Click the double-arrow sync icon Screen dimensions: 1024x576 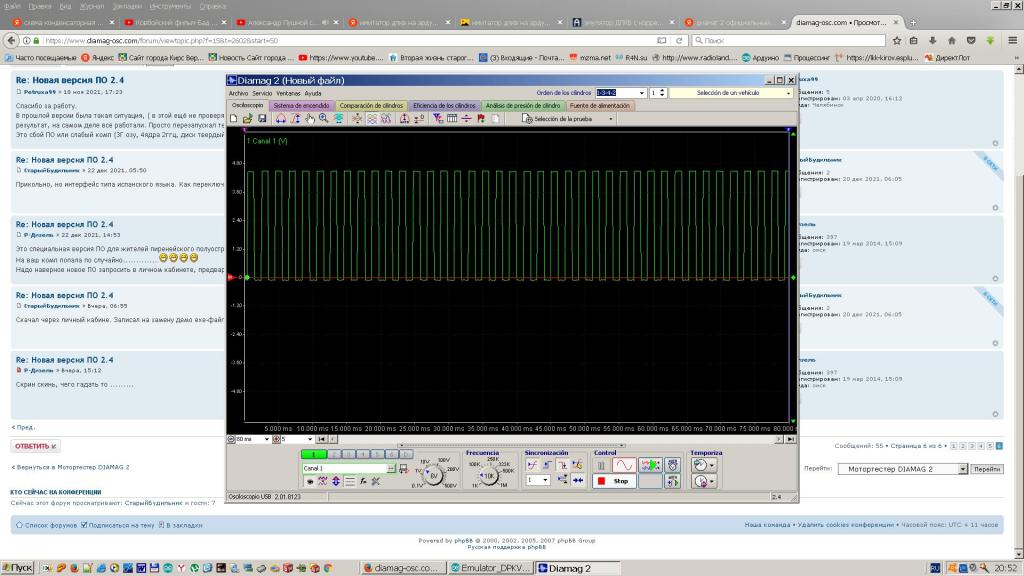coord(577,481)
